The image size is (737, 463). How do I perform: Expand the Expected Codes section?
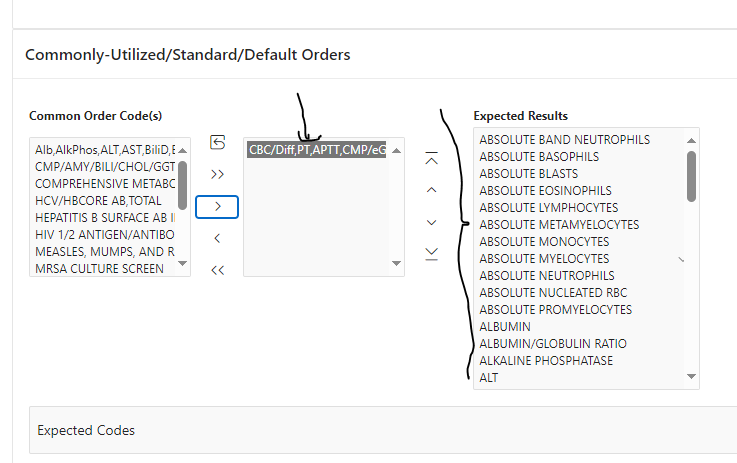[86, 430]
